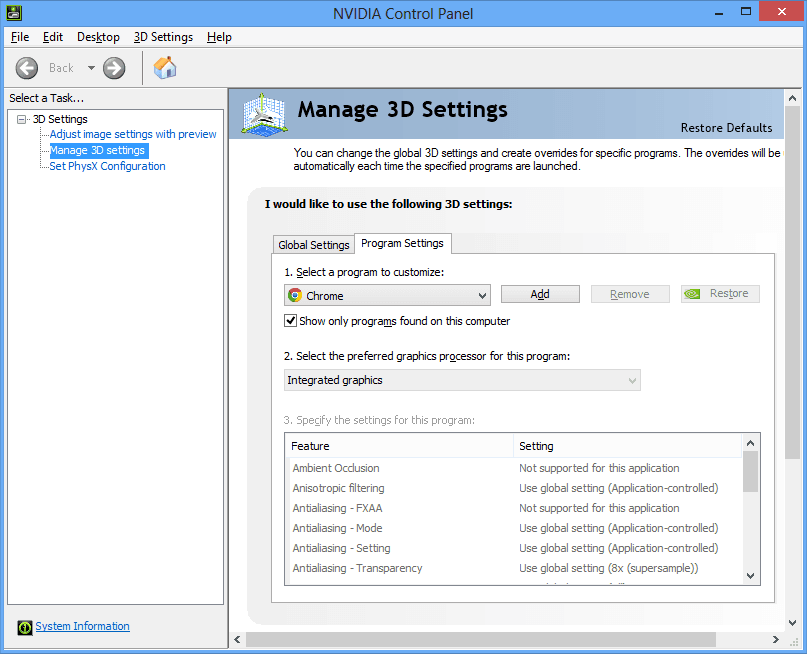Screen dimensions: 807x654
Task: Open the Back history dropdown arrow
Action: 91,68
